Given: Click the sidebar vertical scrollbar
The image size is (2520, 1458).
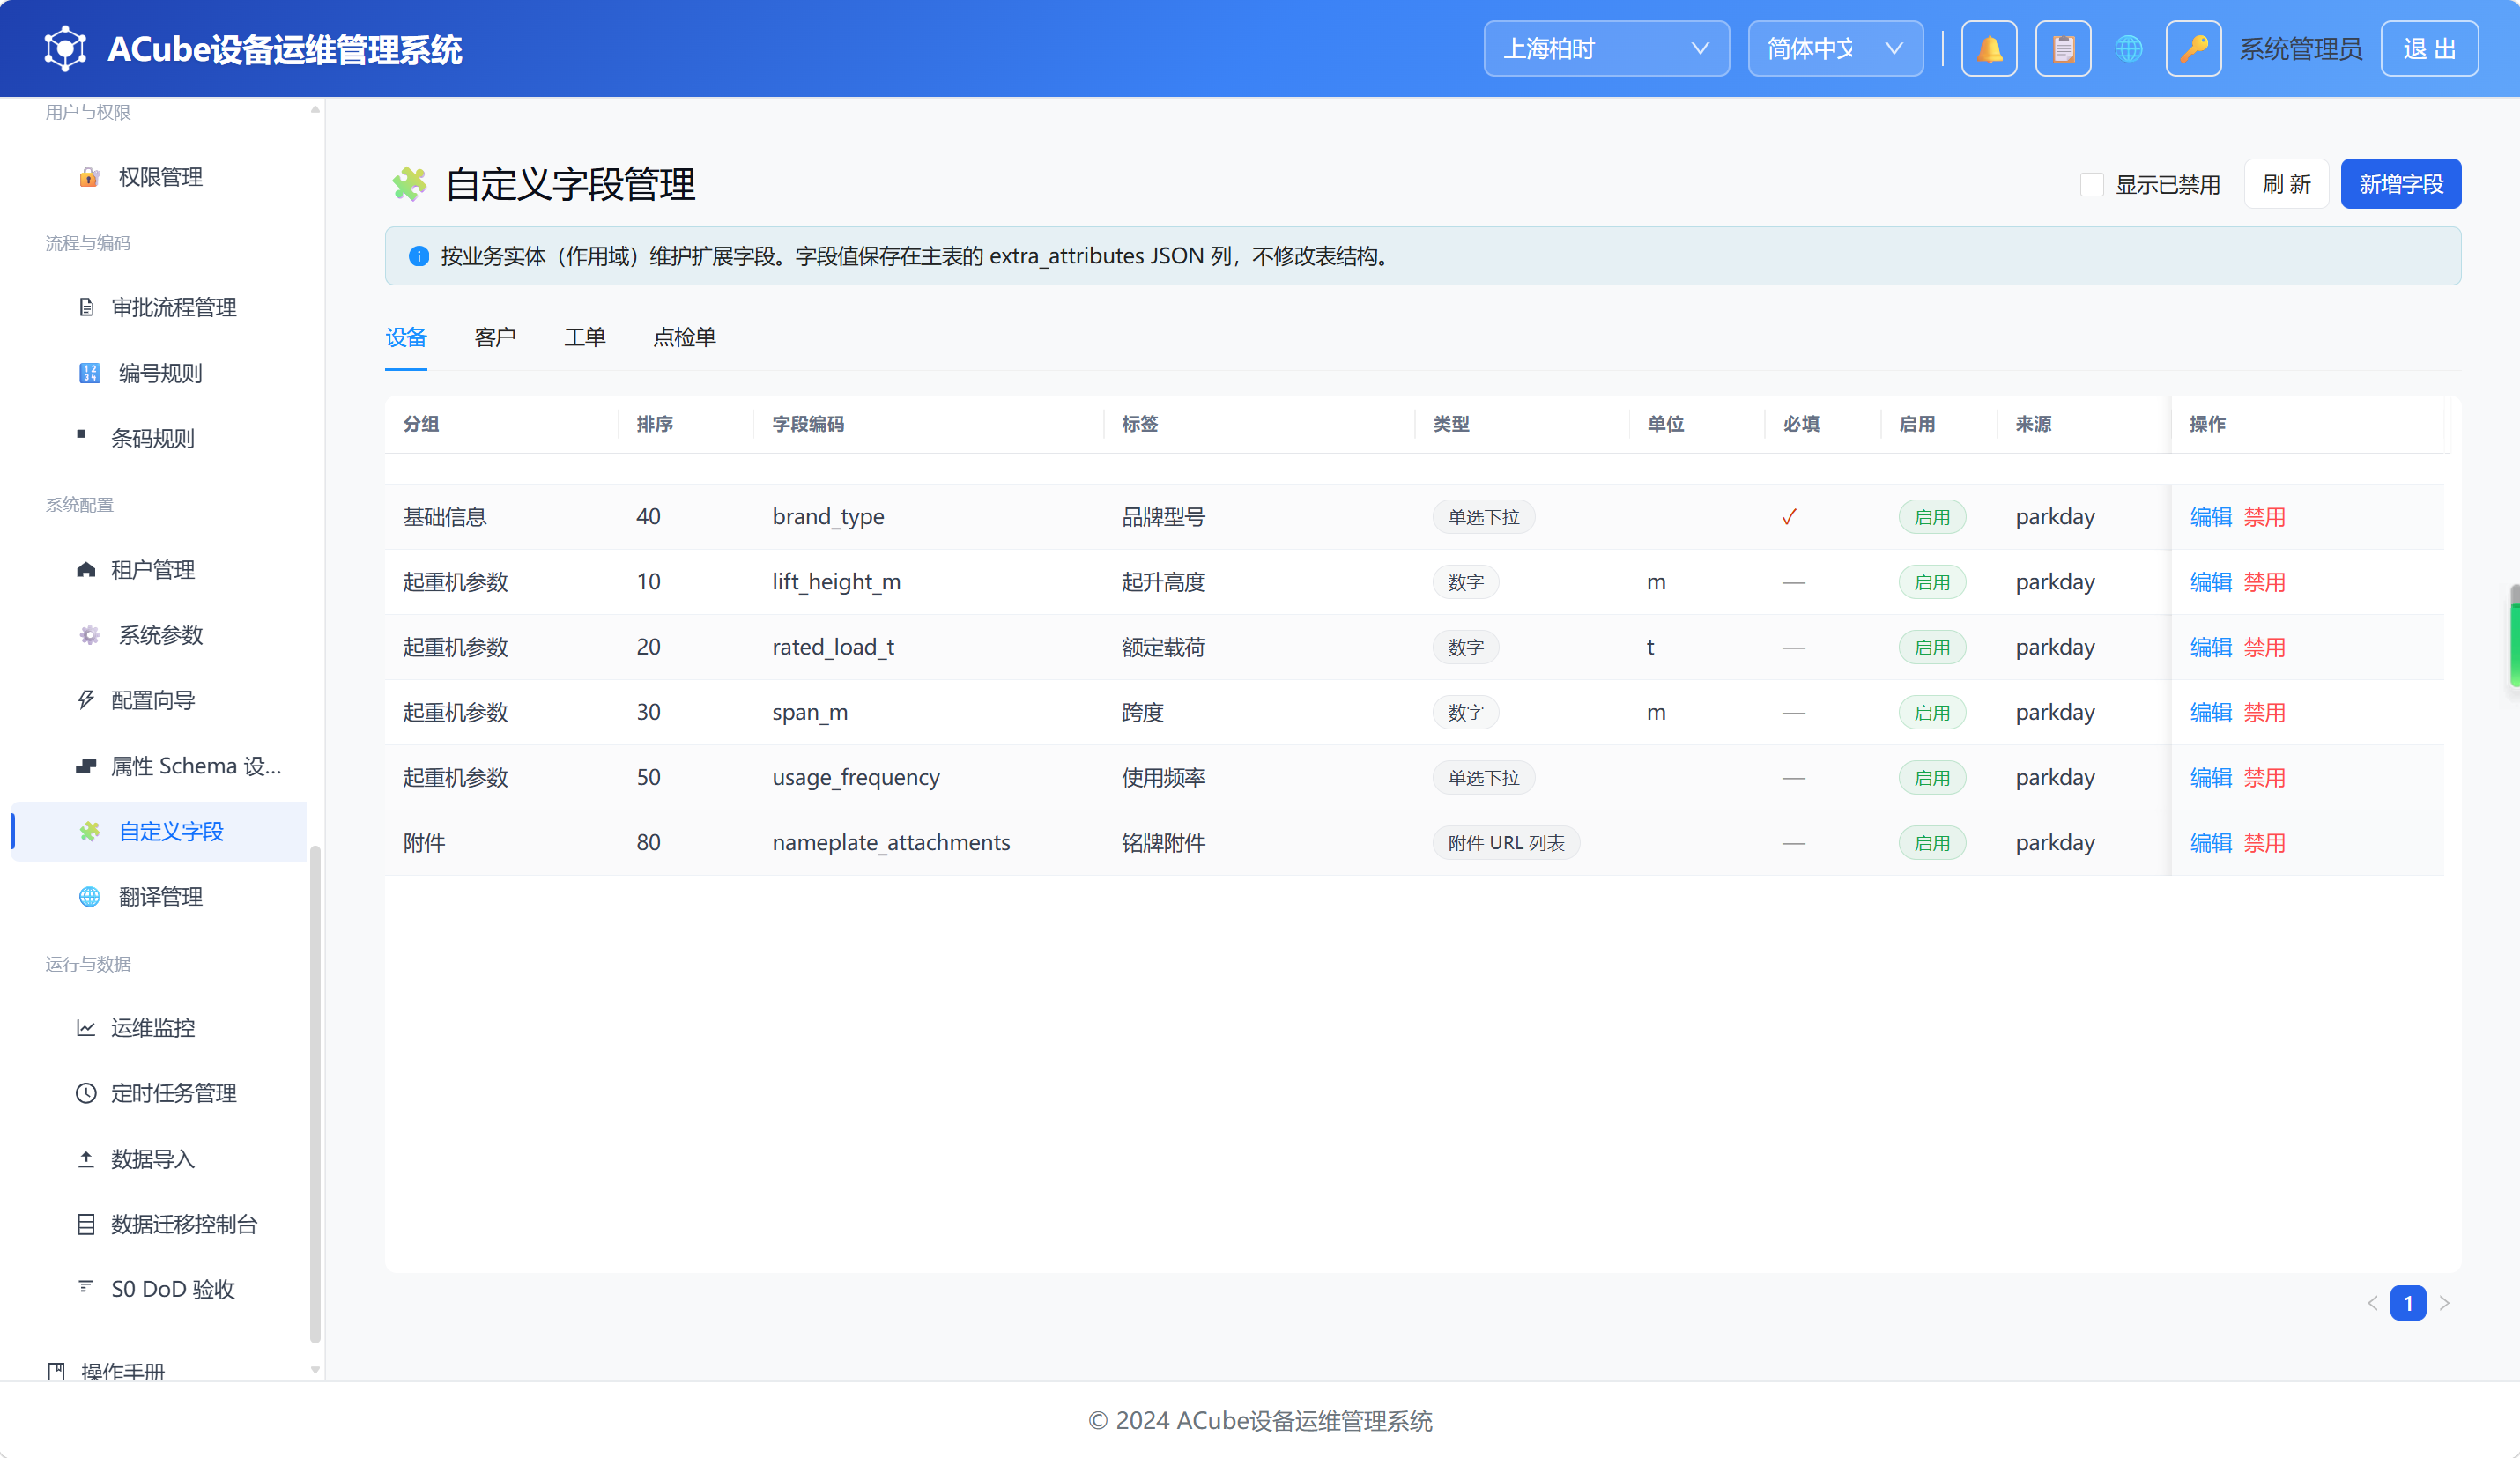Looking at the screenshot, I should [x=315, y=1094].
